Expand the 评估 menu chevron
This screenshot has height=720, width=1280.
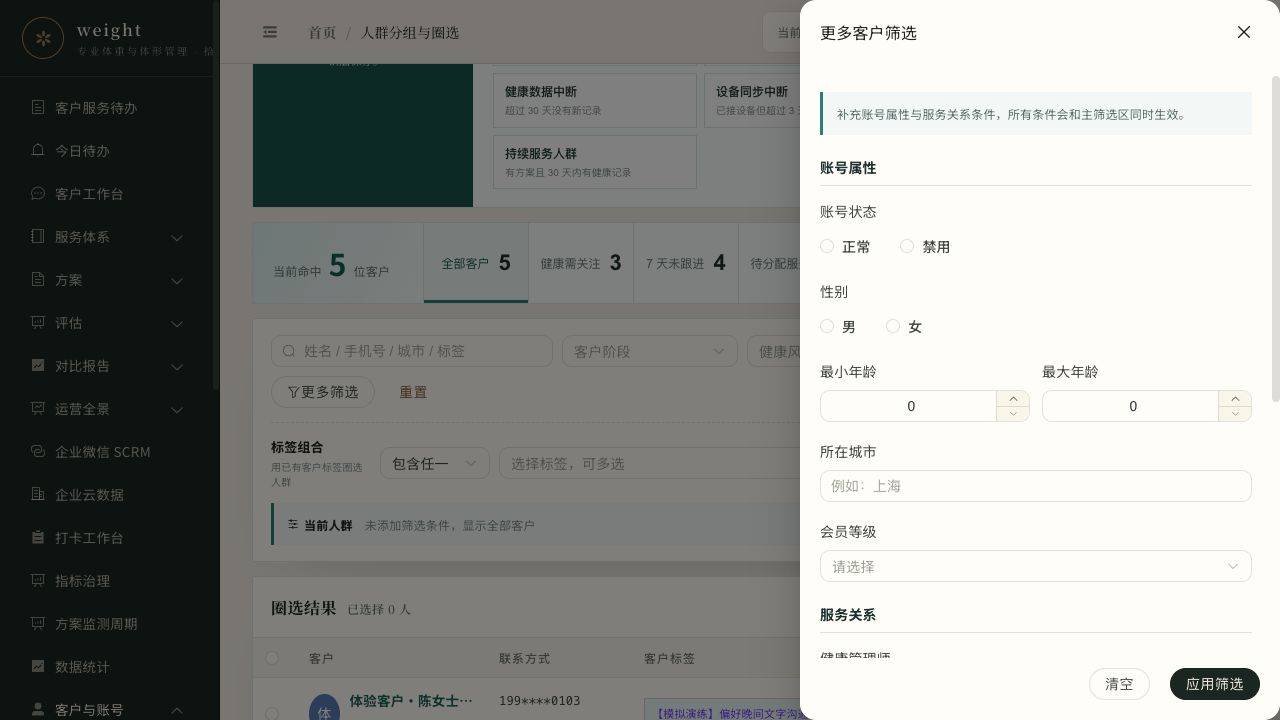click(x=177, y=323)
